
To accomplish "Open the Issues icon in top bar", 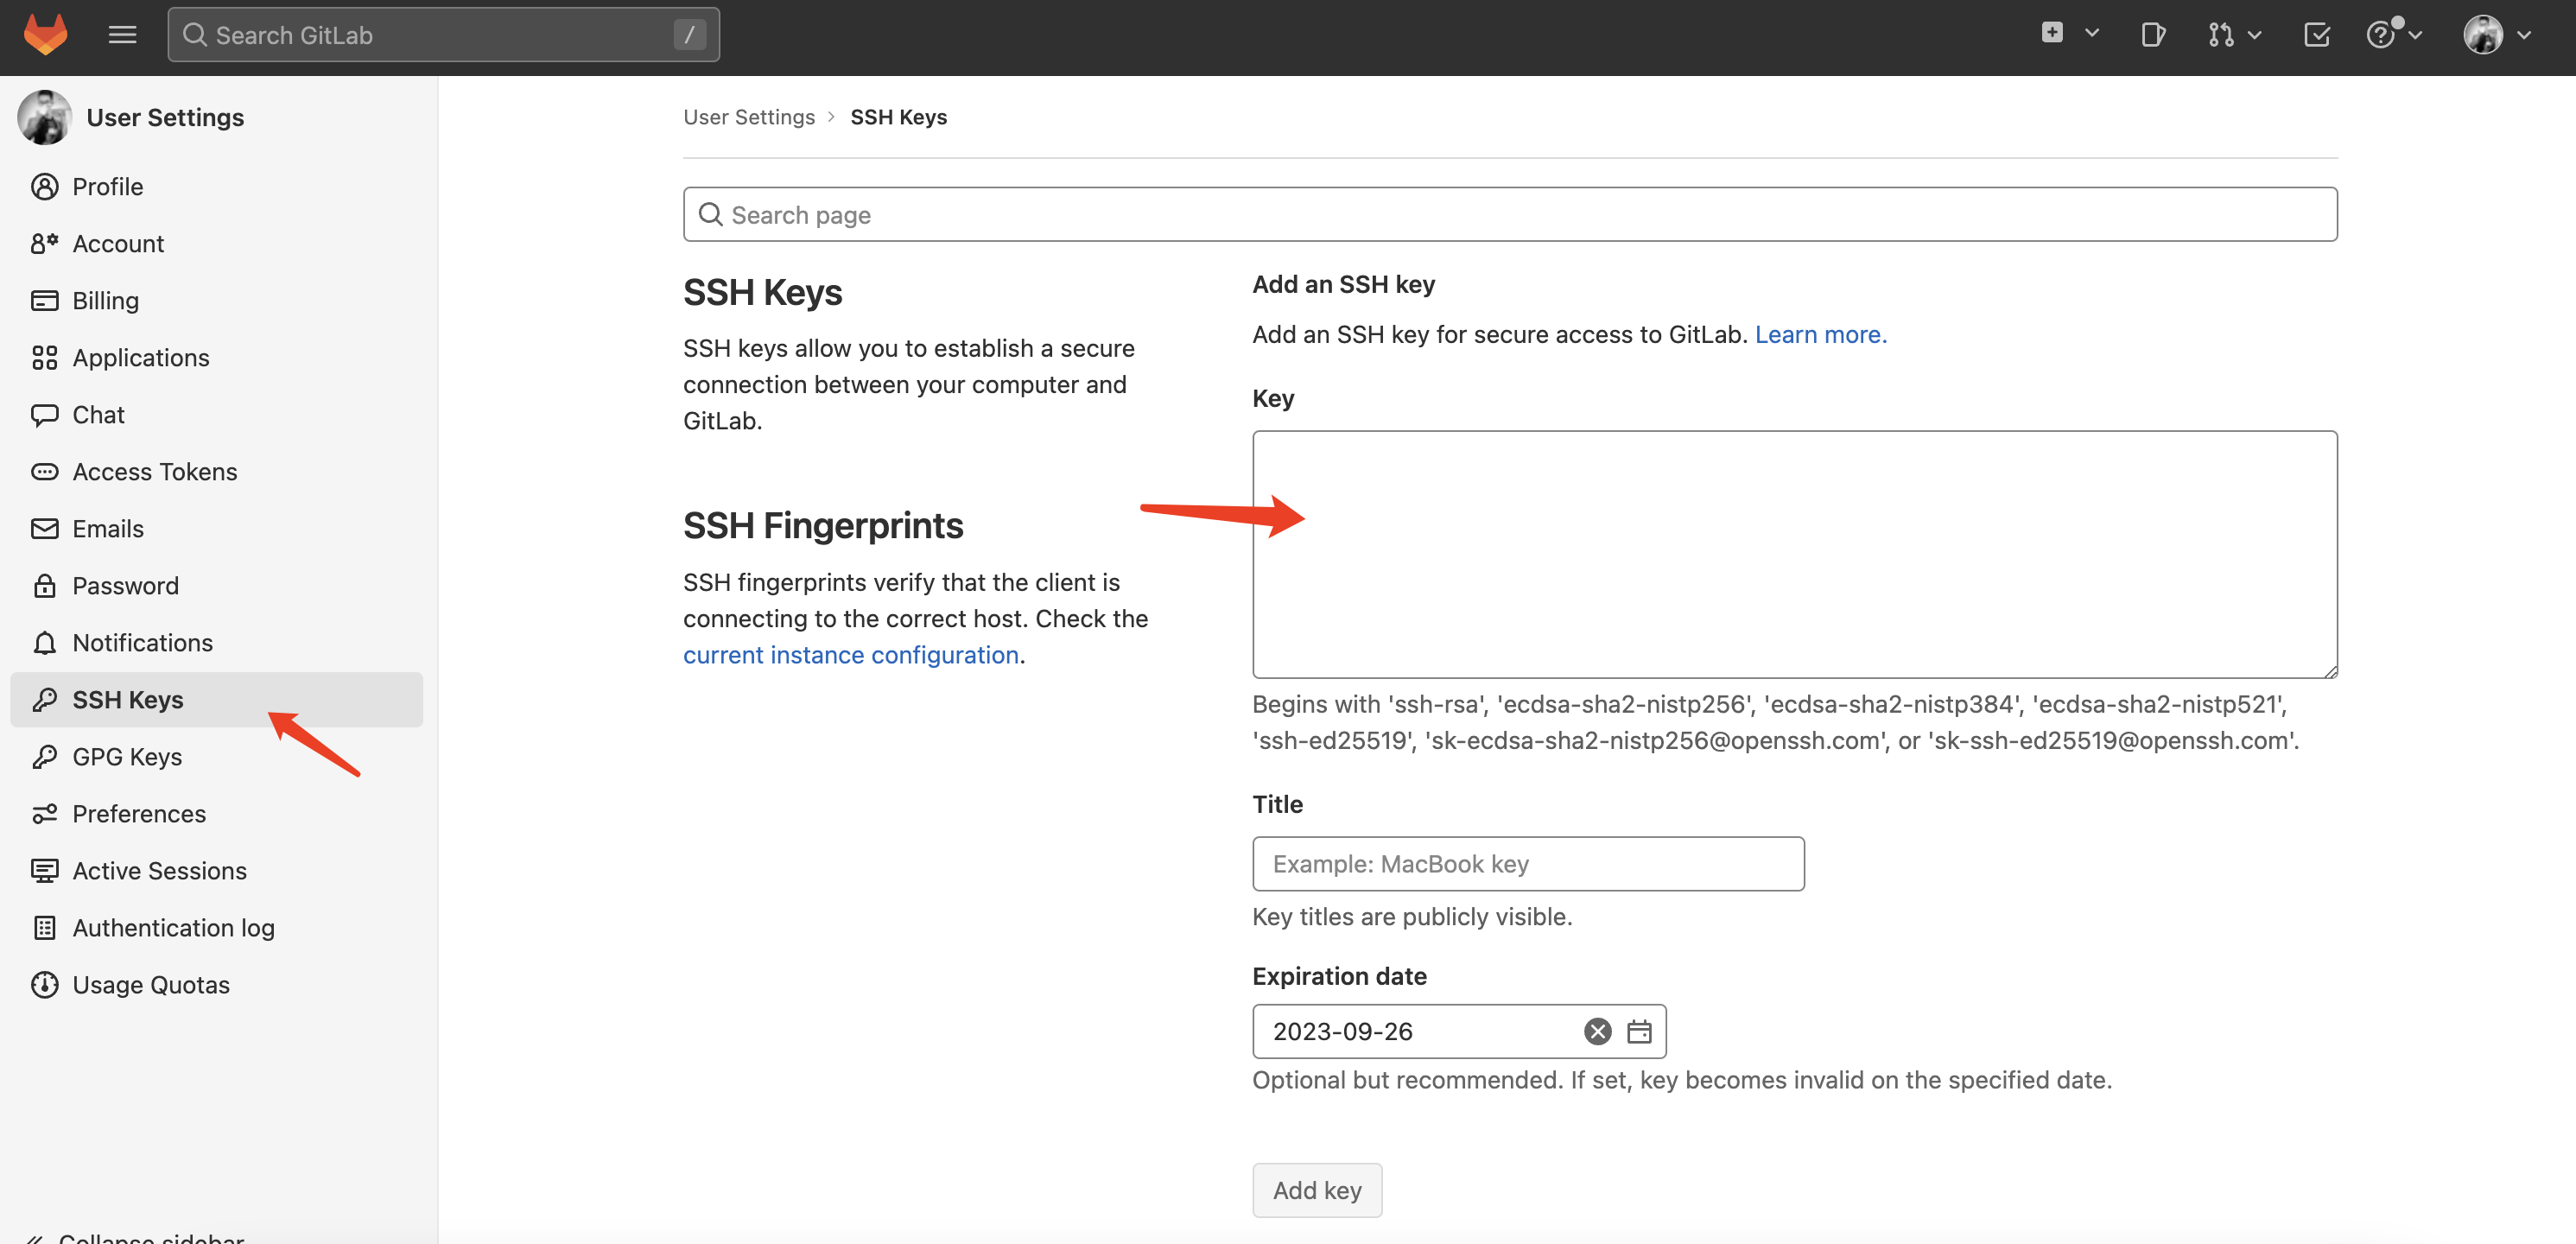I will click(x=2152, y=35).
